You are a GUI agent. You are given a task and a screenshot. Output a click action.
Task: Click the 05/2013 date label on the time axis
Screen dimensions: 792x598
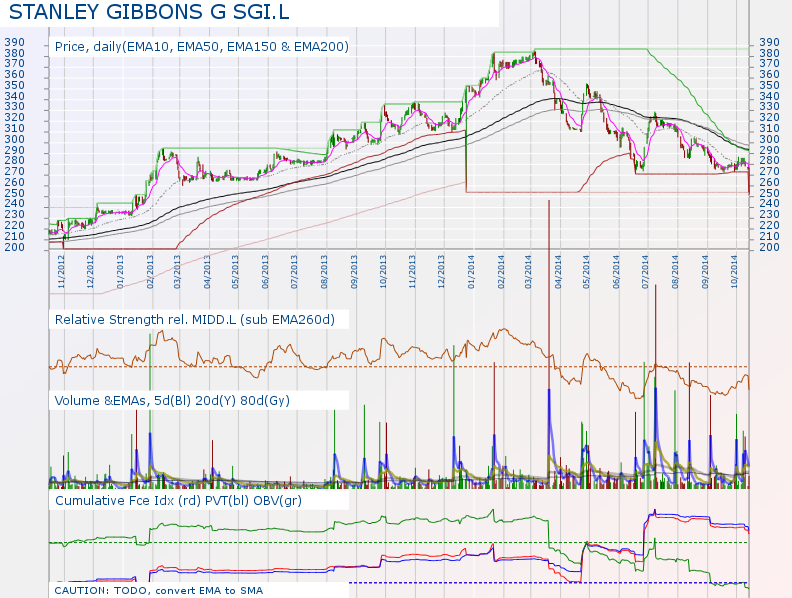coord(235,272)
